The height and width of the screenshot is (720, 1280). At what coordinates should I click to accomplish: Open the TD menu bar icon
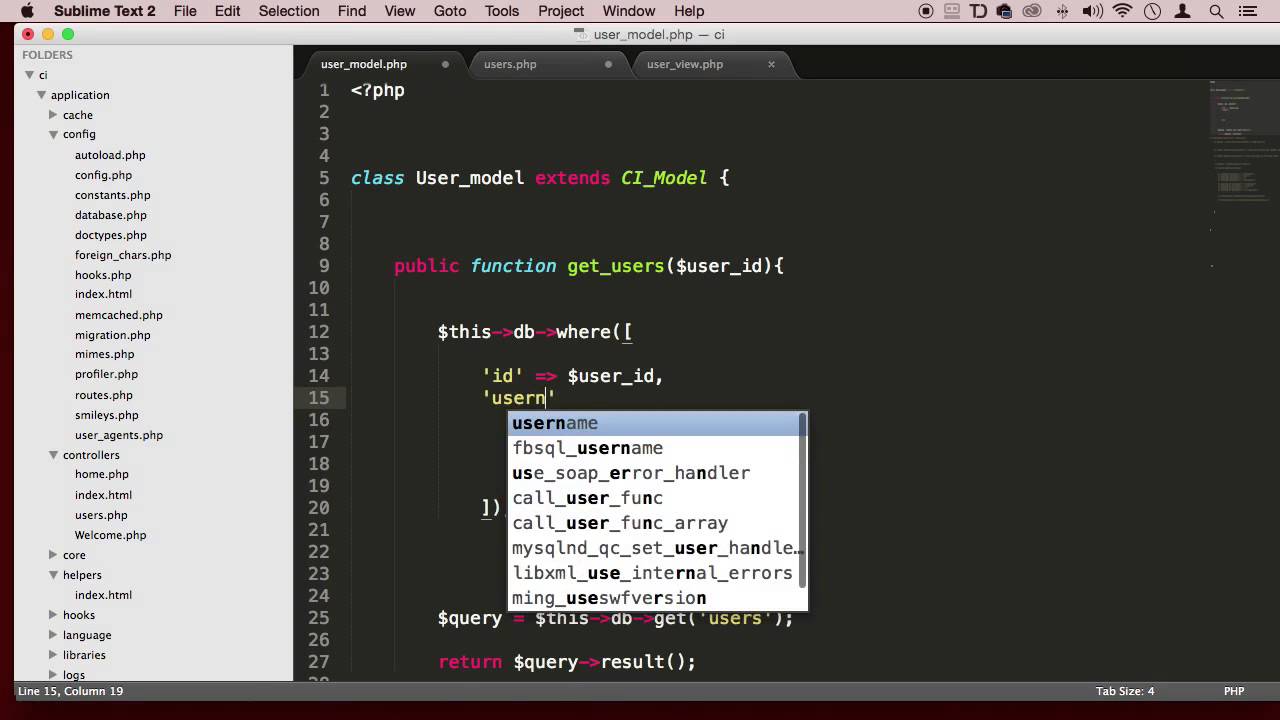978,12
